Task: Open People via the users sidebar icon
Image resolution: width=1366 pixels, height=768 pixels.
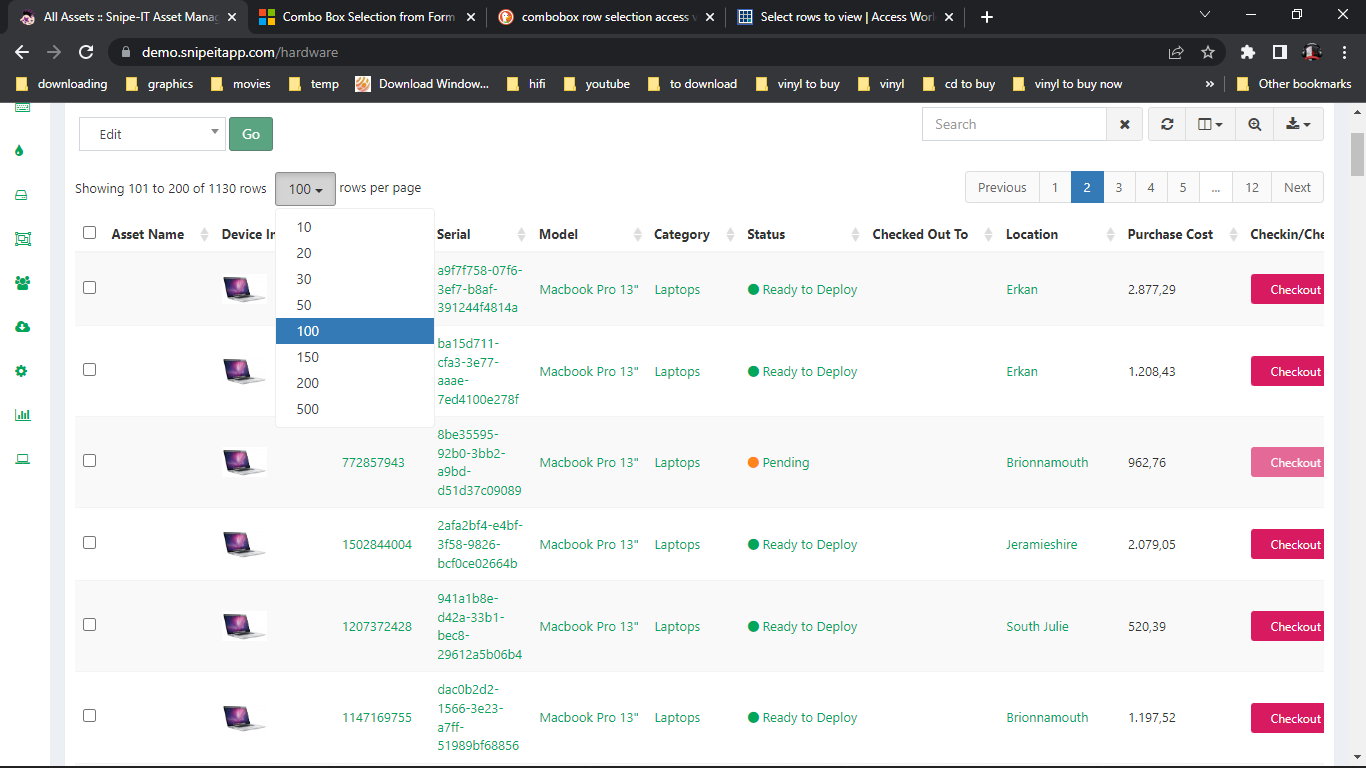Action: coord(22,283)
